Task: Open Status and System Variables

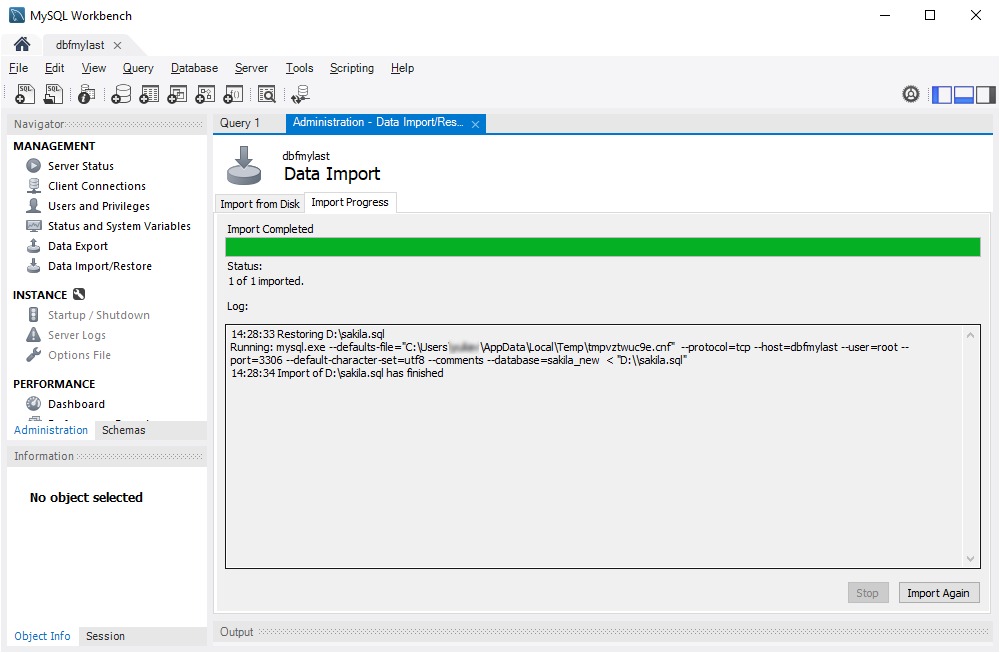Action: [119, 226]
